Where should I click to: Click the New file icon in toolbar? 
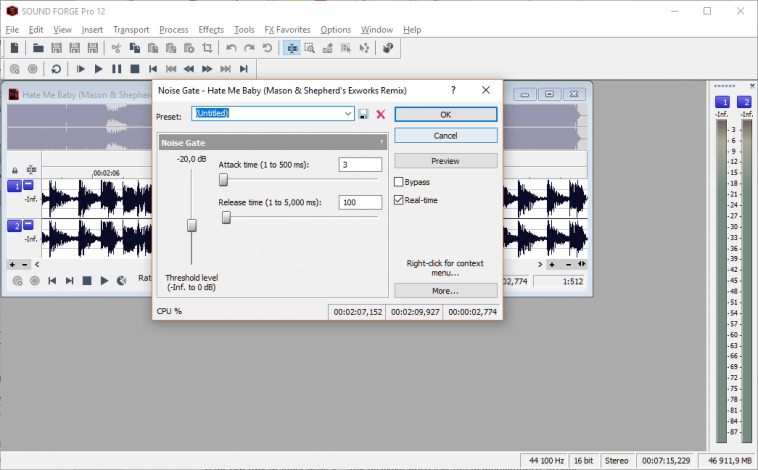point(12,47)
